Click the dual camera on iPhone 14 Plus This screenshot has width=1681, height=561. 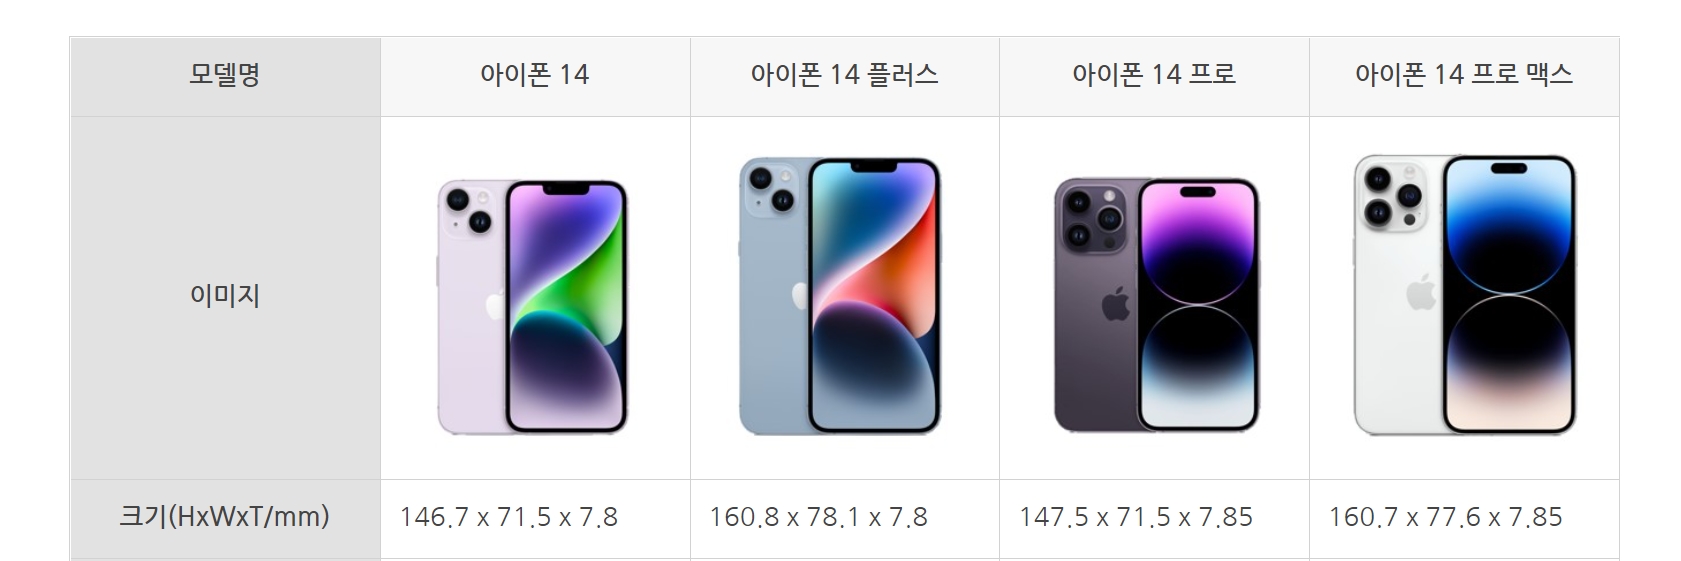[772, 191]
